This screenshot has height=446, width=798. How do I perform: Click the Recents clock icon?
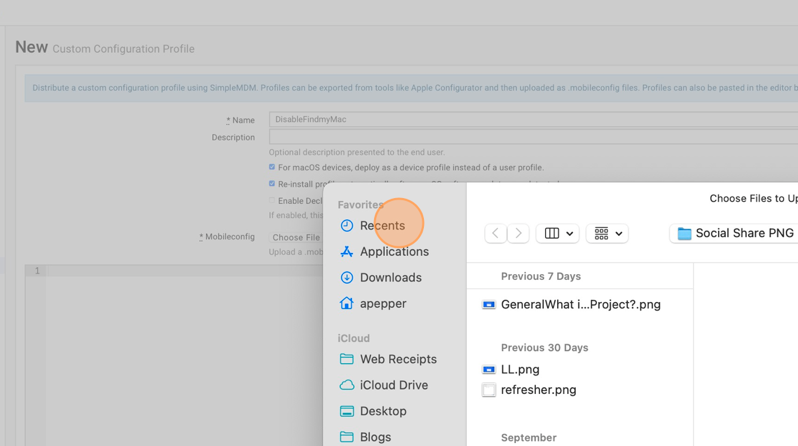point(347,226)
